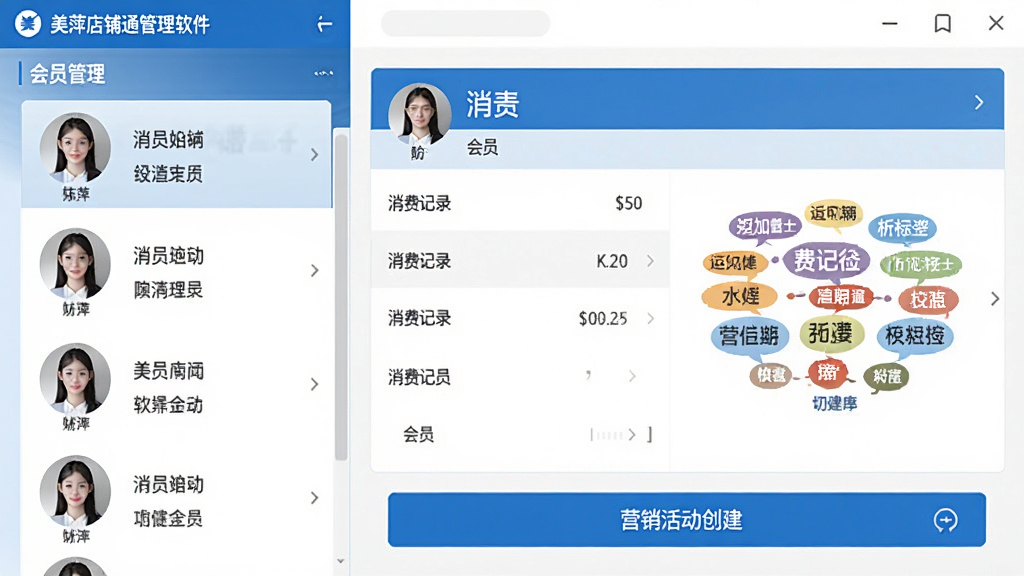The height and width of the screenshot is (576, 1024).
Task: Click the $00.25 amount value
Action: click(603, 319)
